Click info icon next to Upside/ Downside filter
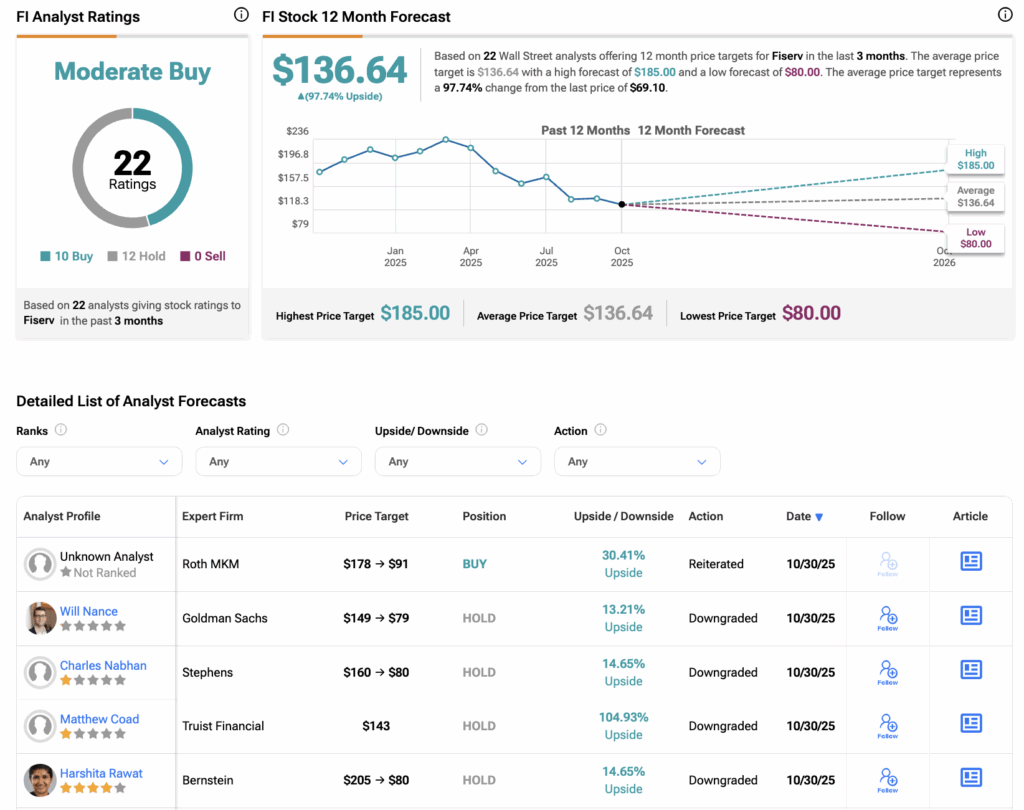This screenshot has width=1024, height=810. coord(481,430)
